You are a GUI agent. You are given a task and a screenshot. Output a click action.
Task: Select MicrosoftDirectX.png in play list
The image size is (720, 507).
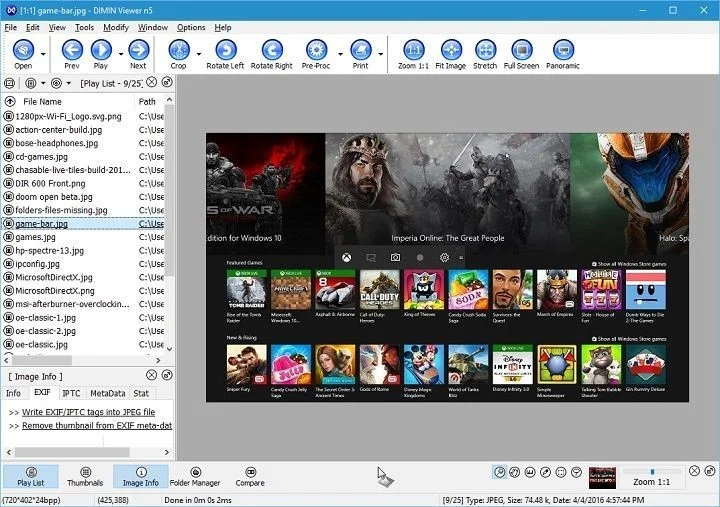(x=83, y=291)
